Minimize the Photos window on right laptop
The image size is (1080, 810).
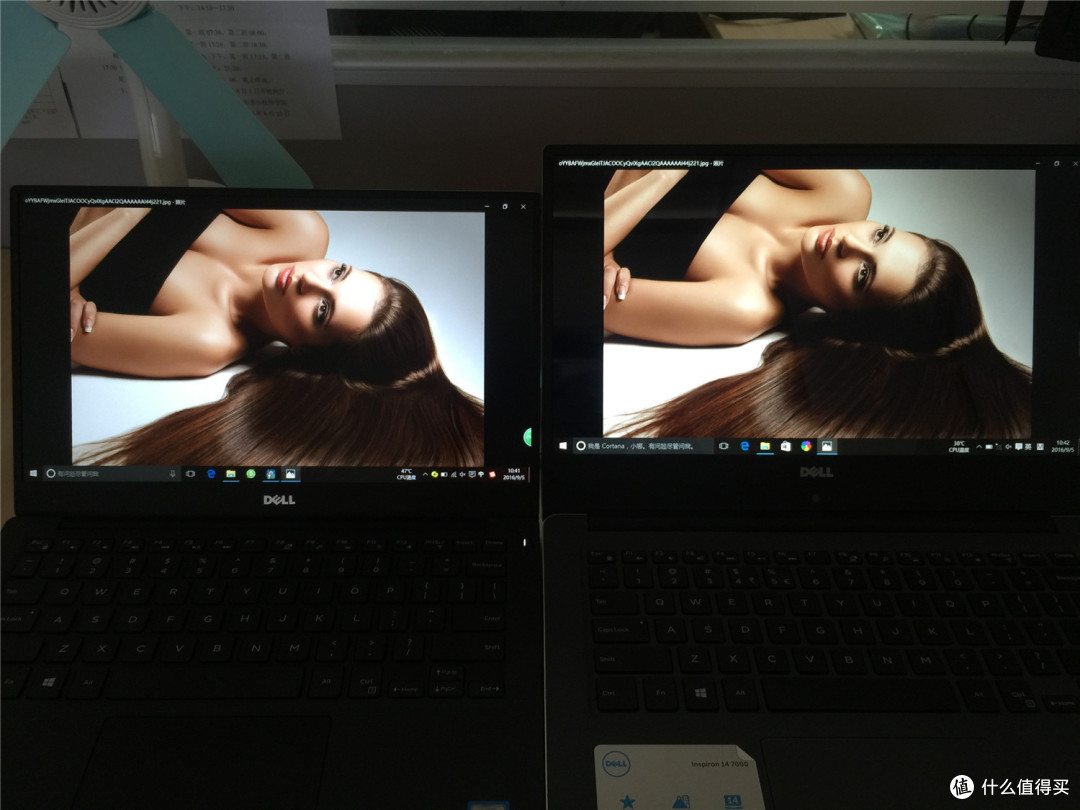[x=1037, y=163]
